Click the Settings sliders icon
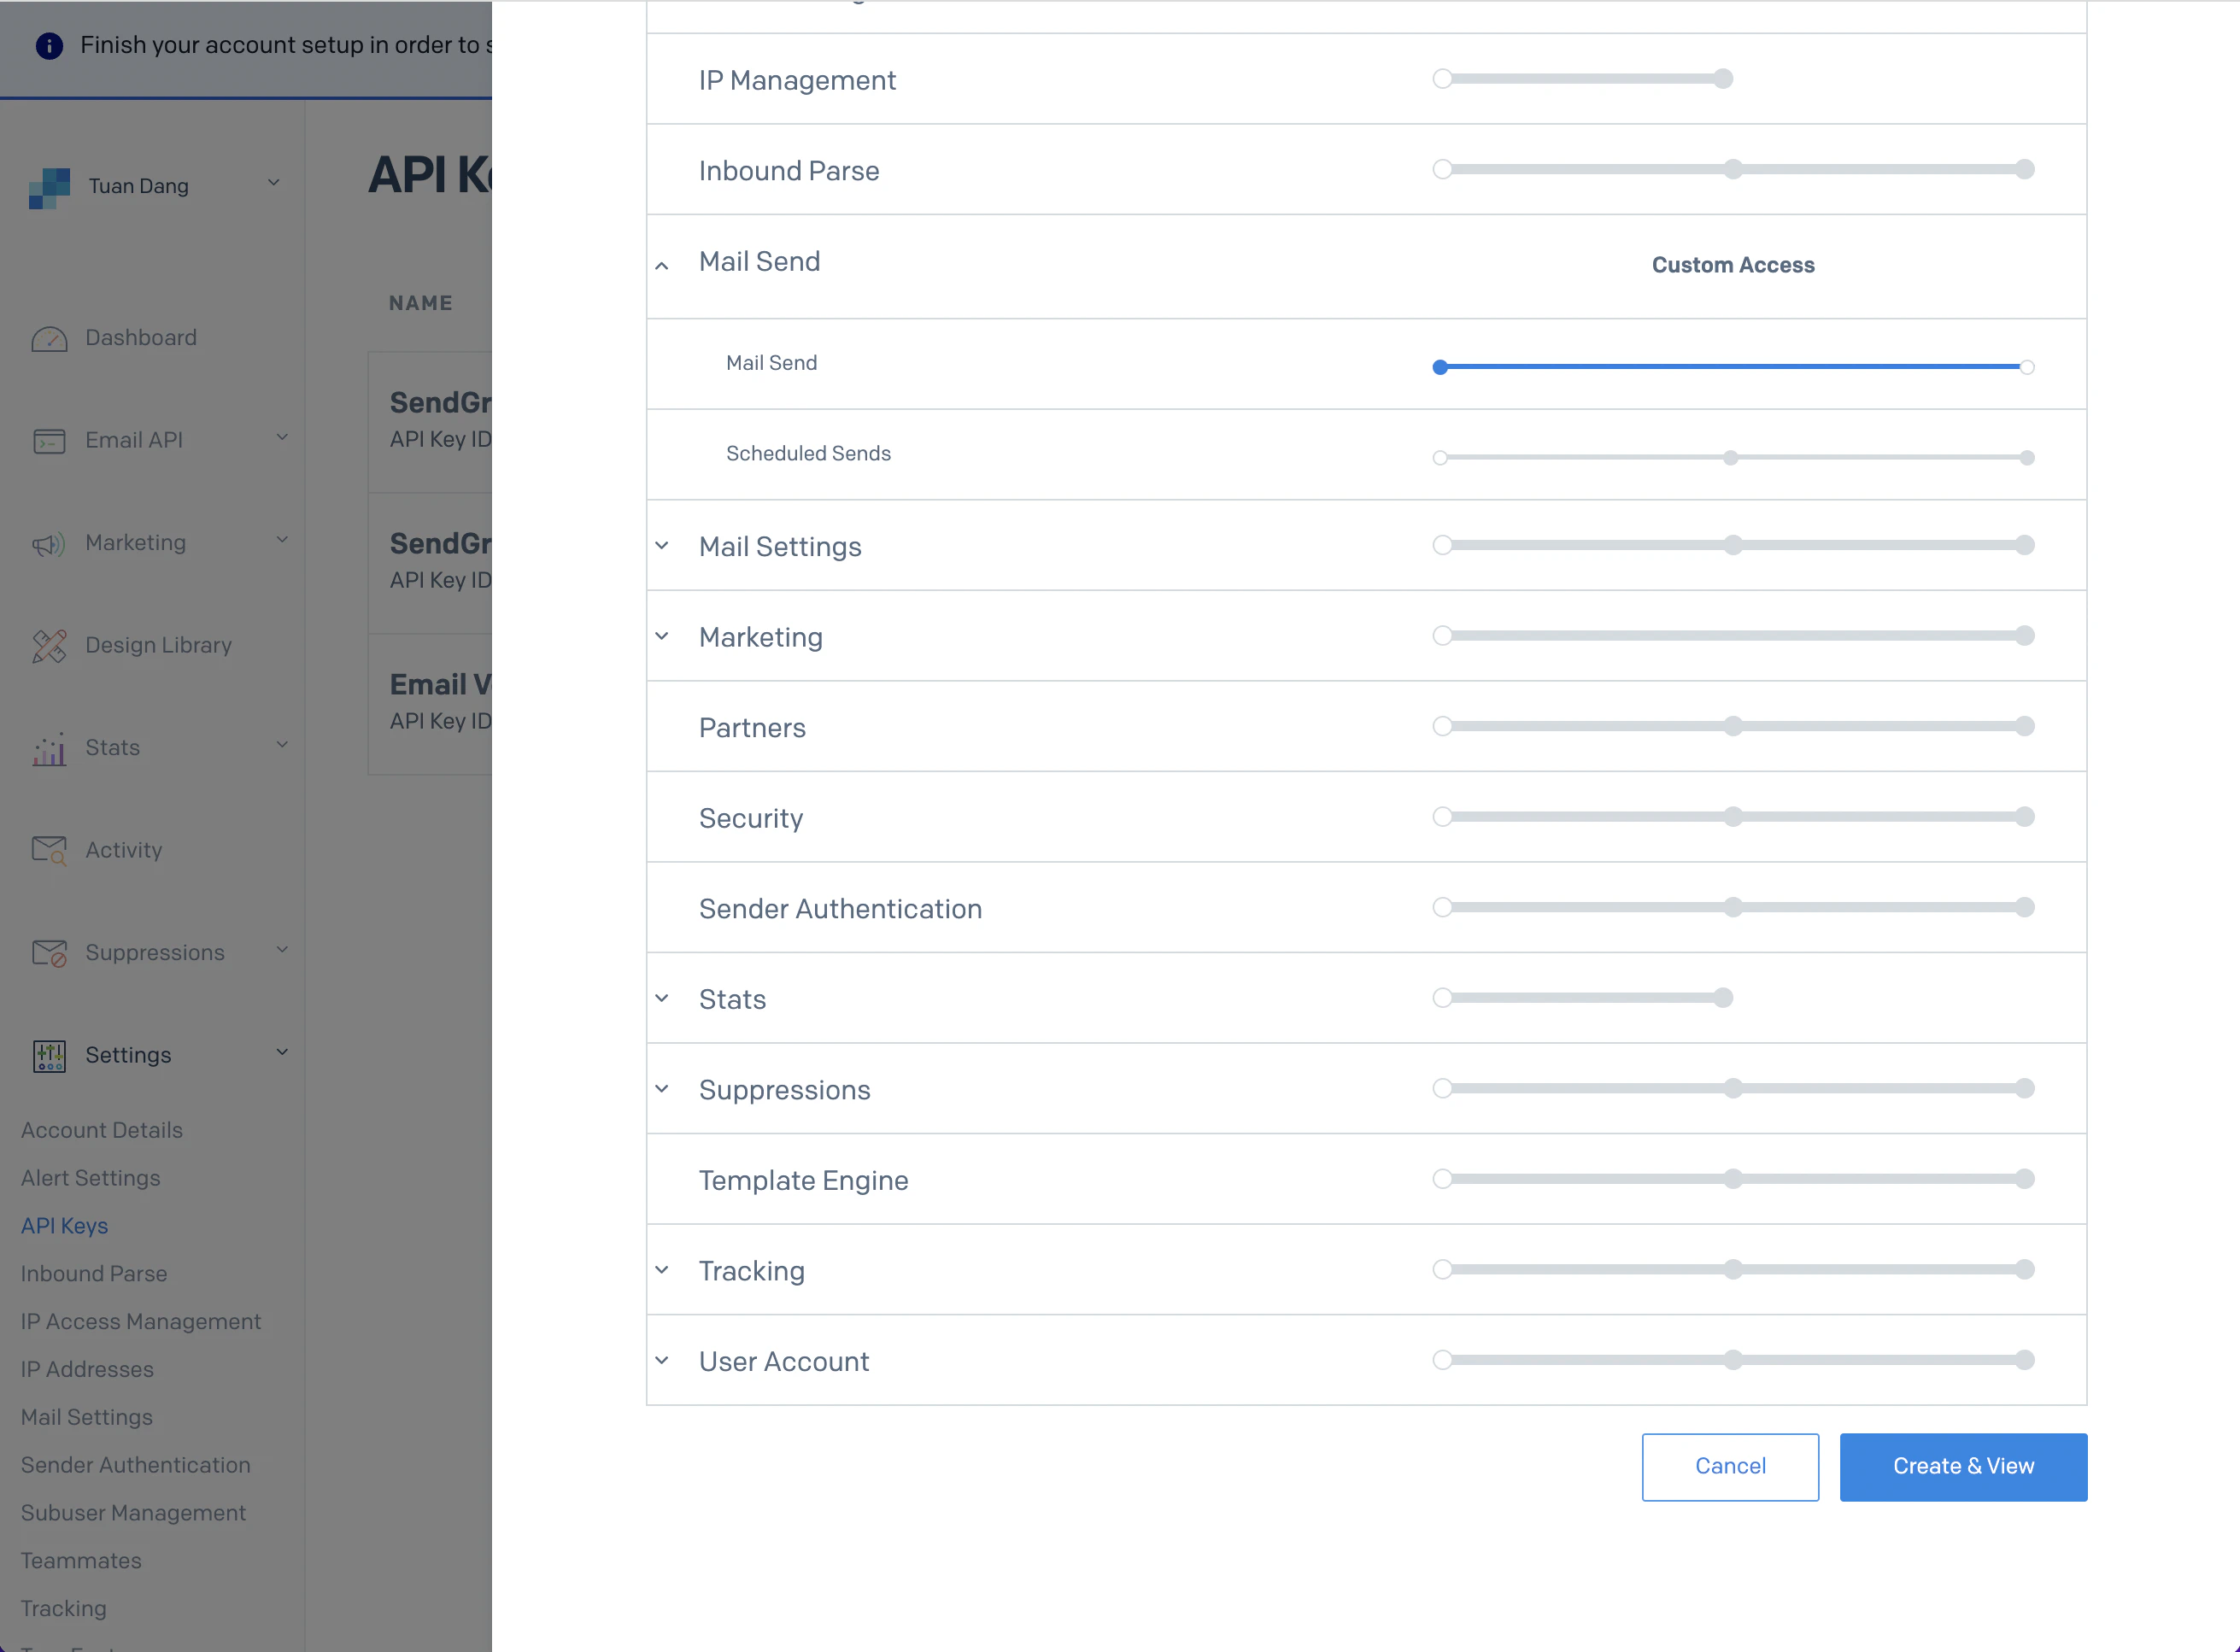Viewport: 2240px width, 1652px height. pos(49,1055)
